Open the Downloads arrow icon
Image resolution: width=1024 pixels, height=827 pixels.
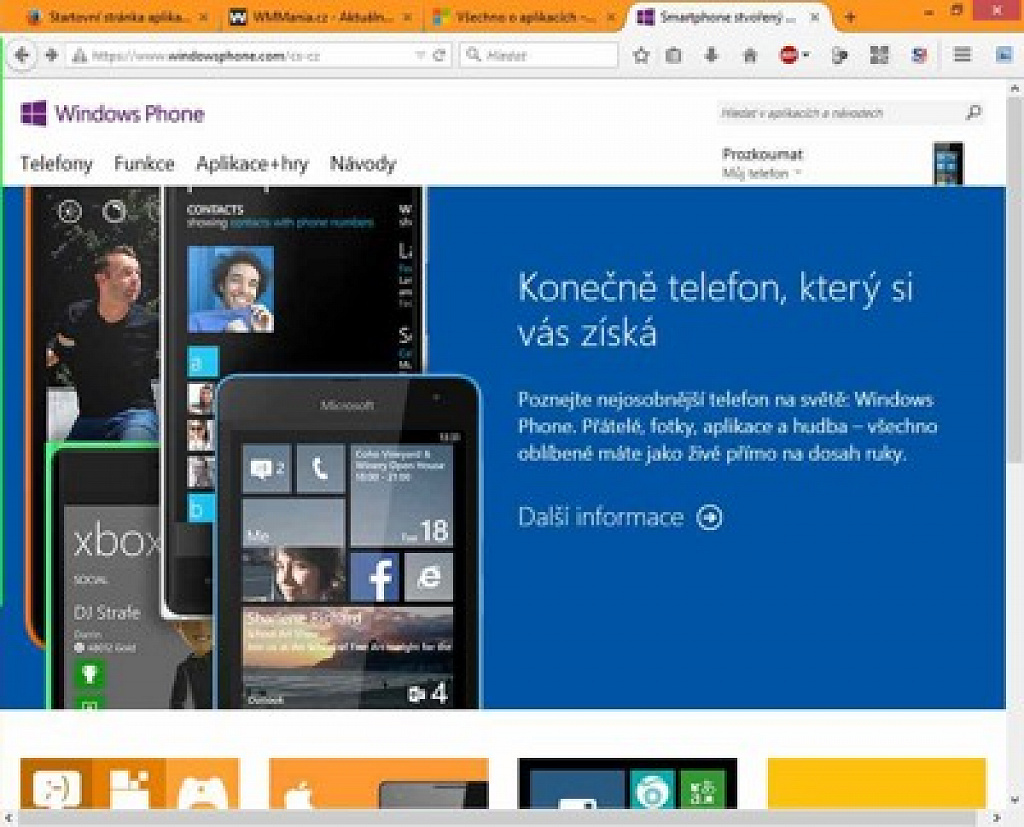(712, 56)
